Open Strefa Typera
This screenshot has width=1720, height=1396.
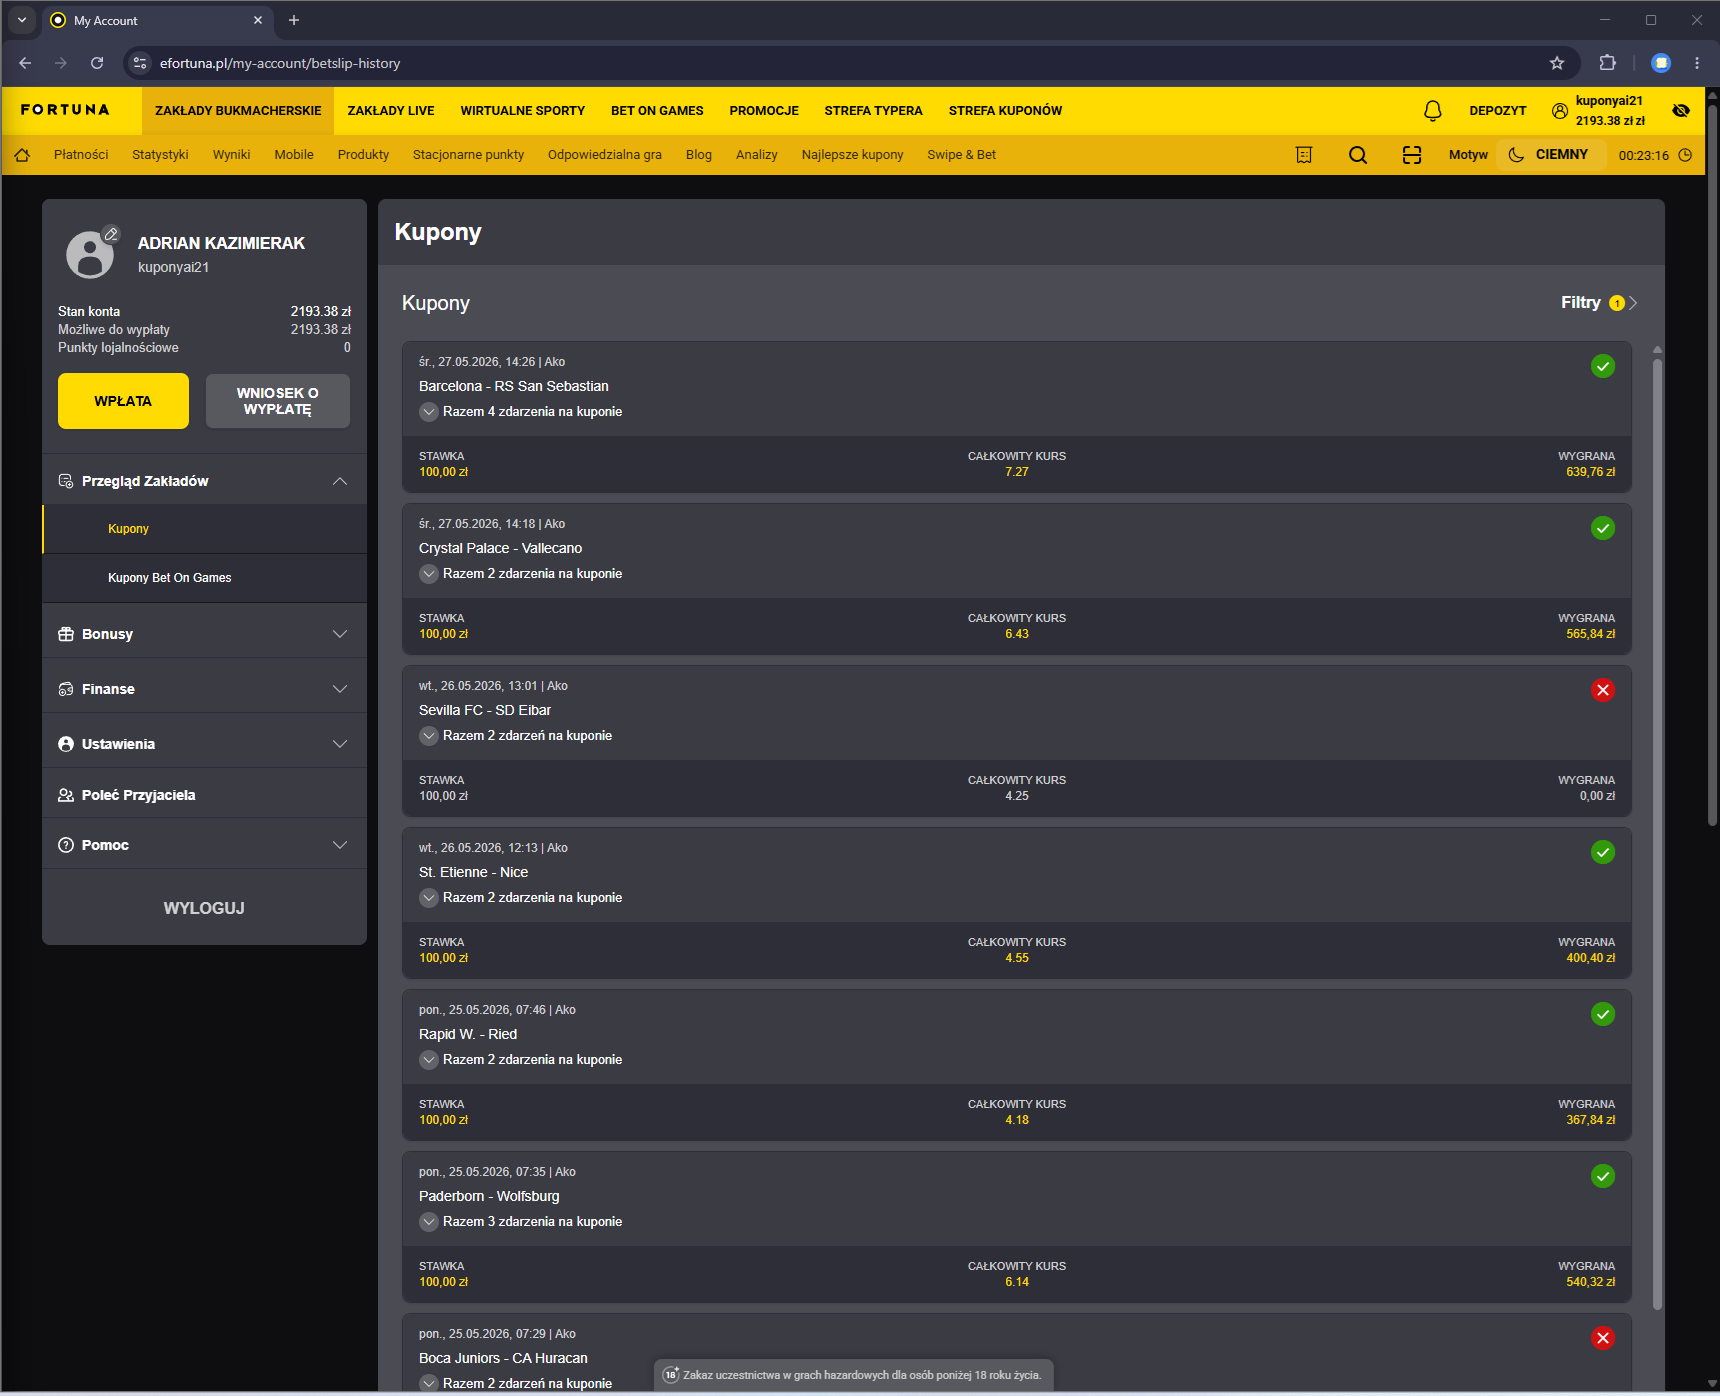[x=874, y=111]
